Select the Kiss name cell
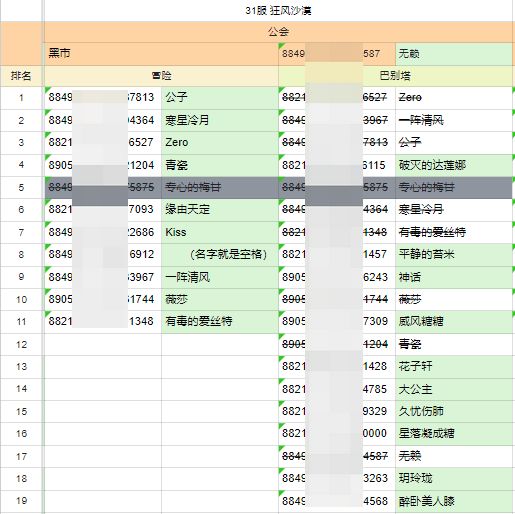This screenshot has height=514, width=515. coord(220,232)
